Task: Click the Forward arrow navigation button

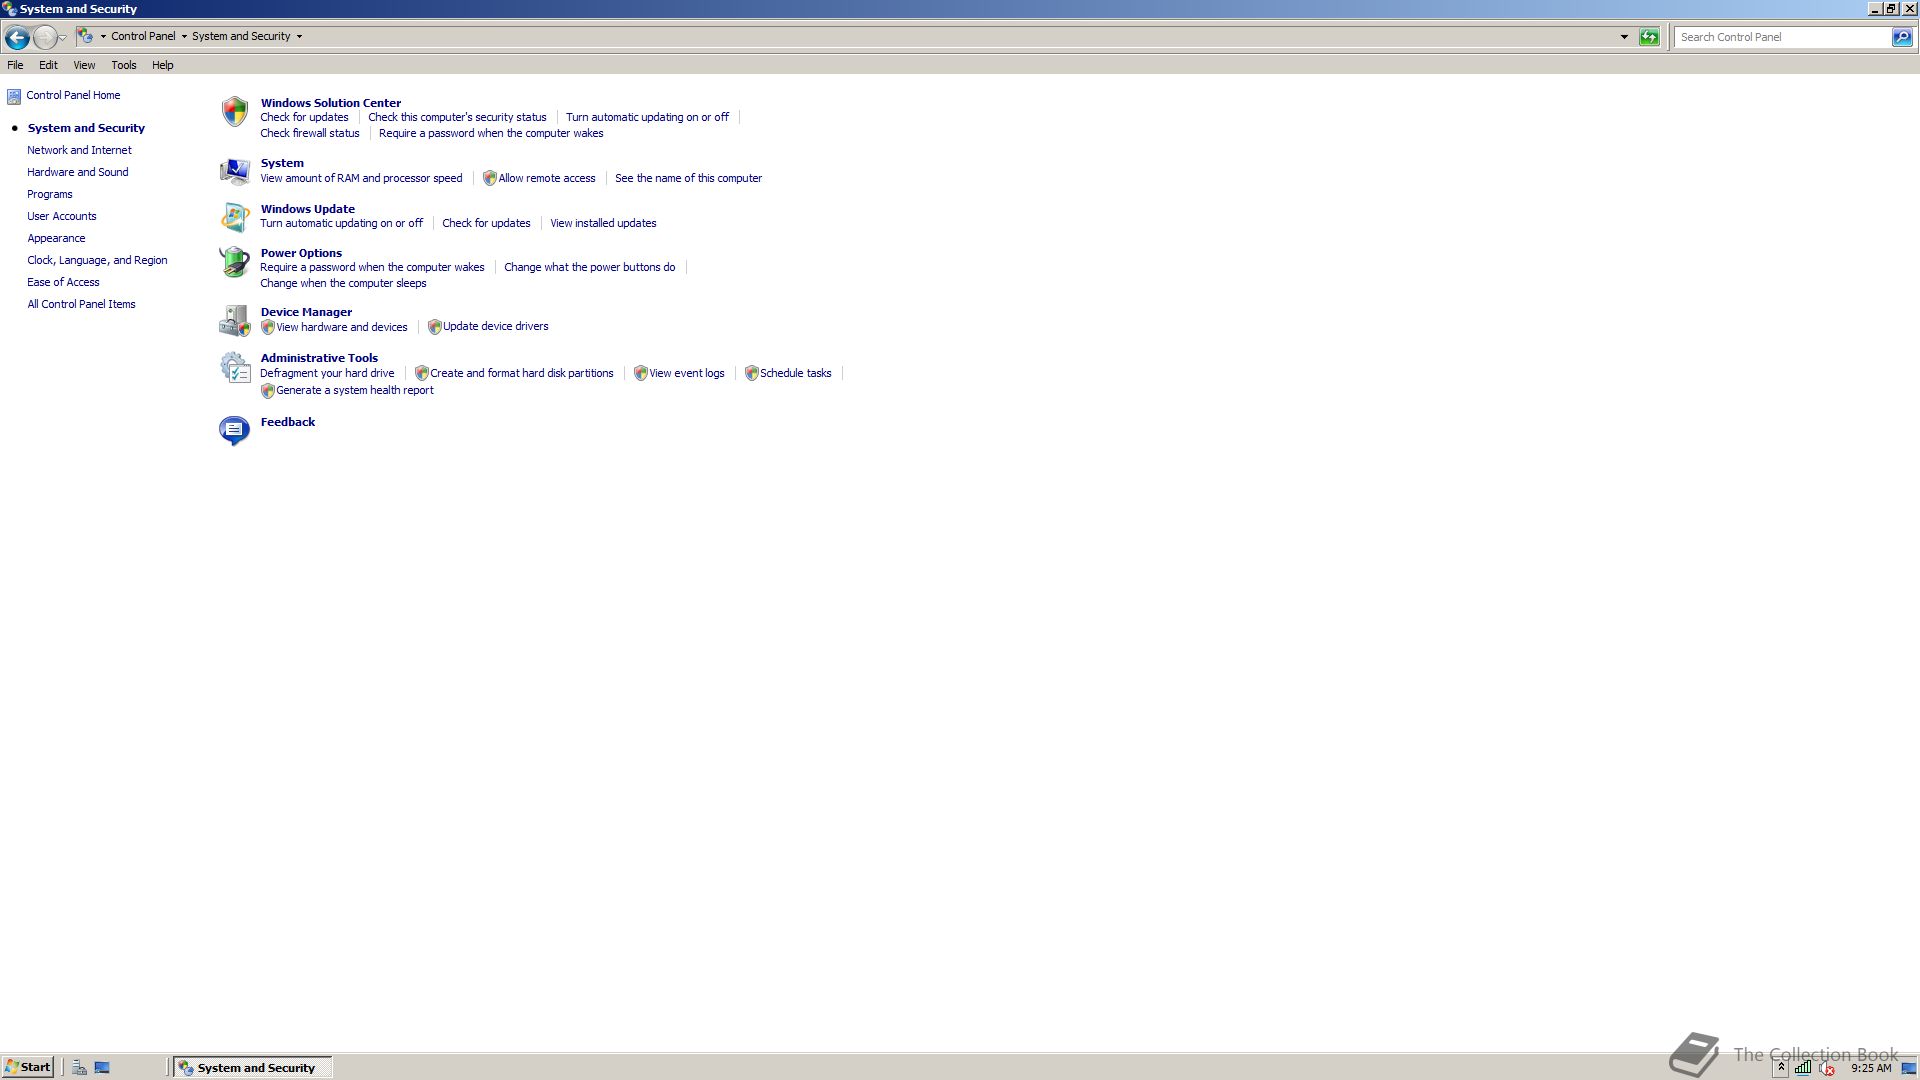Action: pyautogui.click(x=45, y=37)
